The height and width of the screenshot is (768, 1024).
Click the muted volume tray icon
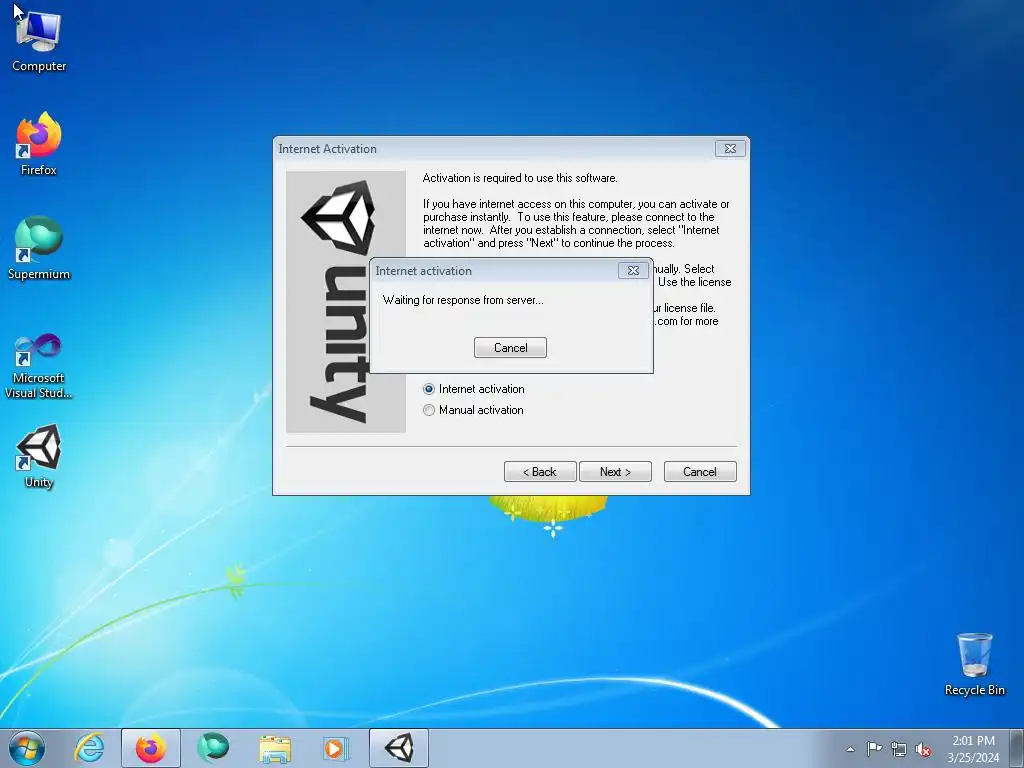coord(923,749)
